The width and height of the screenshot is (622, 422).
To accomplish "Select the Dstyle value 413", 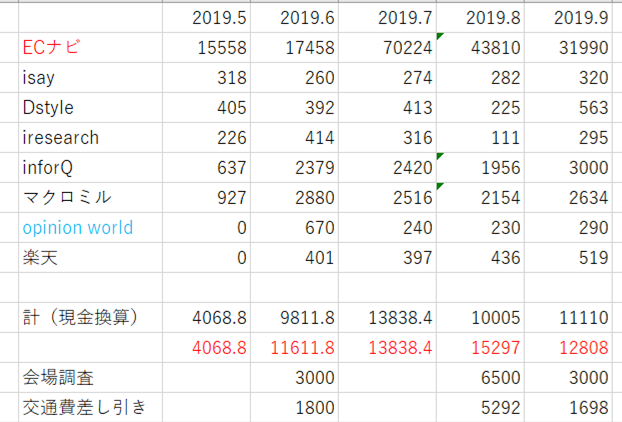I will click(x=388, y=107).
